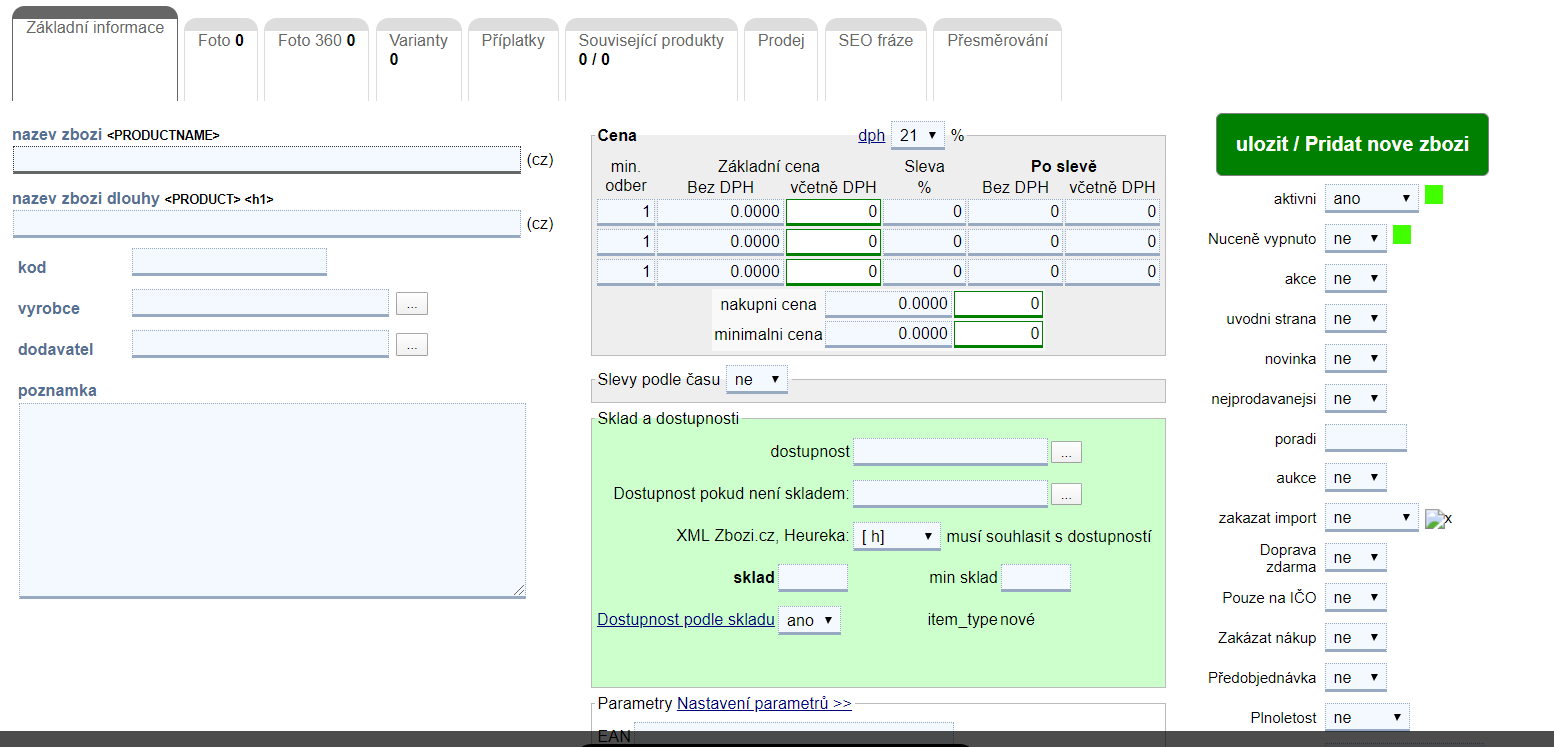Screen dimensions: 1554x747
Task: Open Nastavení parametrů link
Action: click(x=764, y=703)
